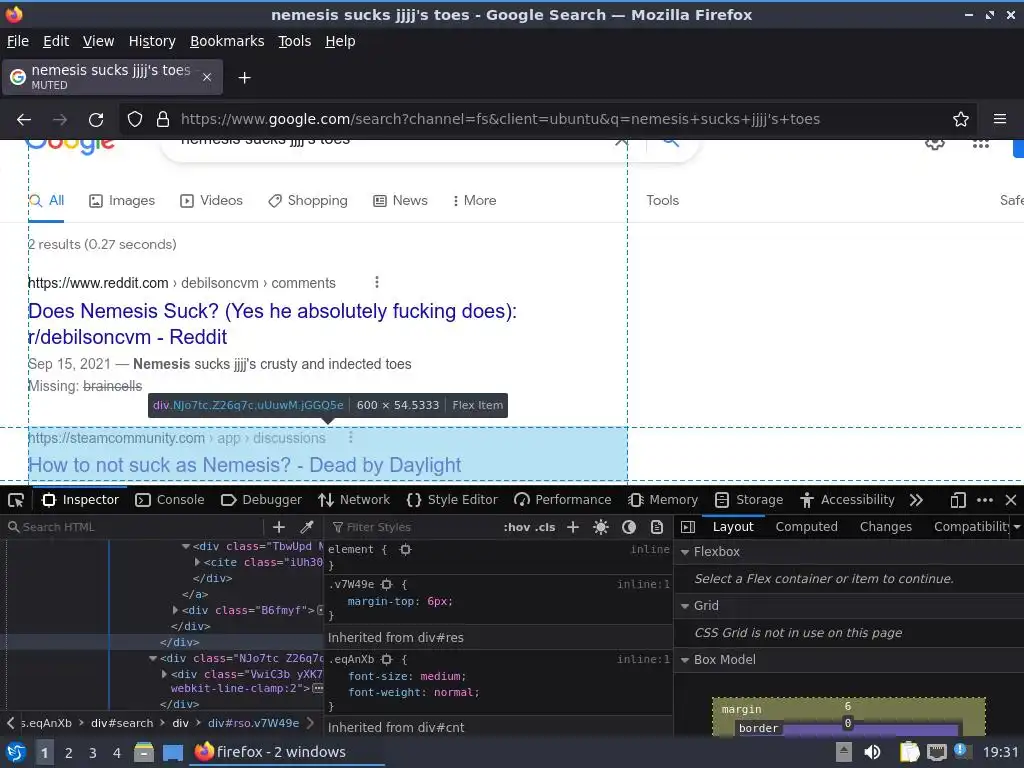Image resolution: width=1024 pixels, height=768 pixels.
Task: Open DevTools three-dot options menu
Action: click(x=985, y=500)
